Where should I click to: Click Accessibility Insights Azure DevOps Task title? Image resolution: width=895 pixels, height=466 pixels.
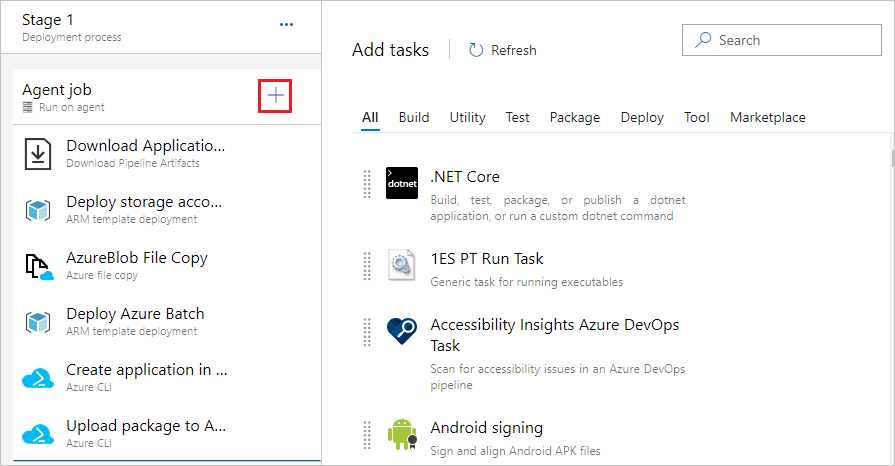(x=555, y=335)
